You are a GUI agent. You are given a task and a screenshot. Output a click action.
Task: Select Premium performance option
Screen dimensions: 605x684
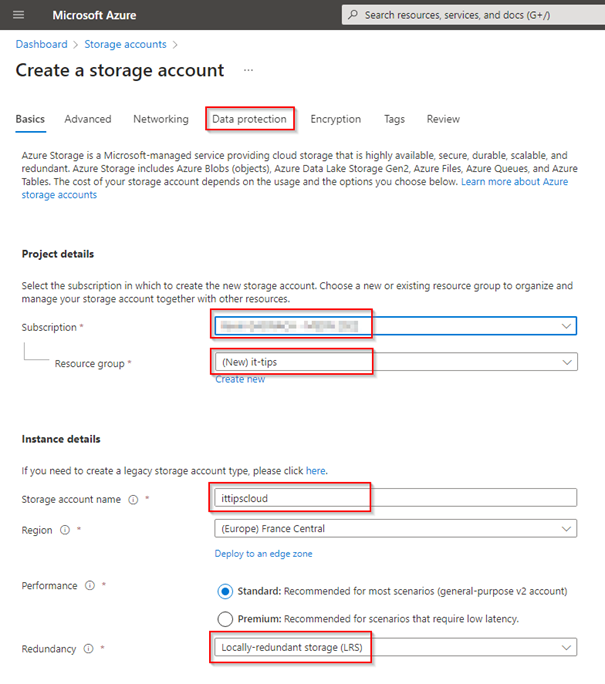[225, 619]
